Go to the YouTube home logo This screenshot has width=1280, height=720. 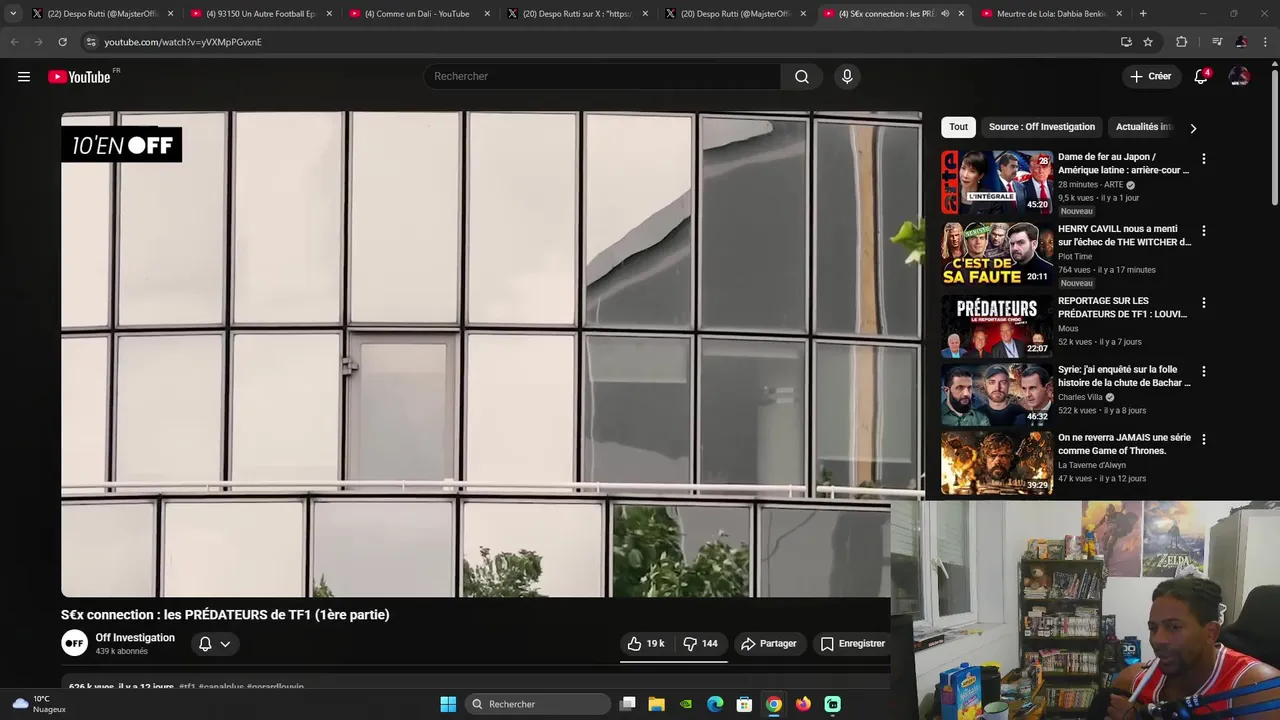(79, 77)
